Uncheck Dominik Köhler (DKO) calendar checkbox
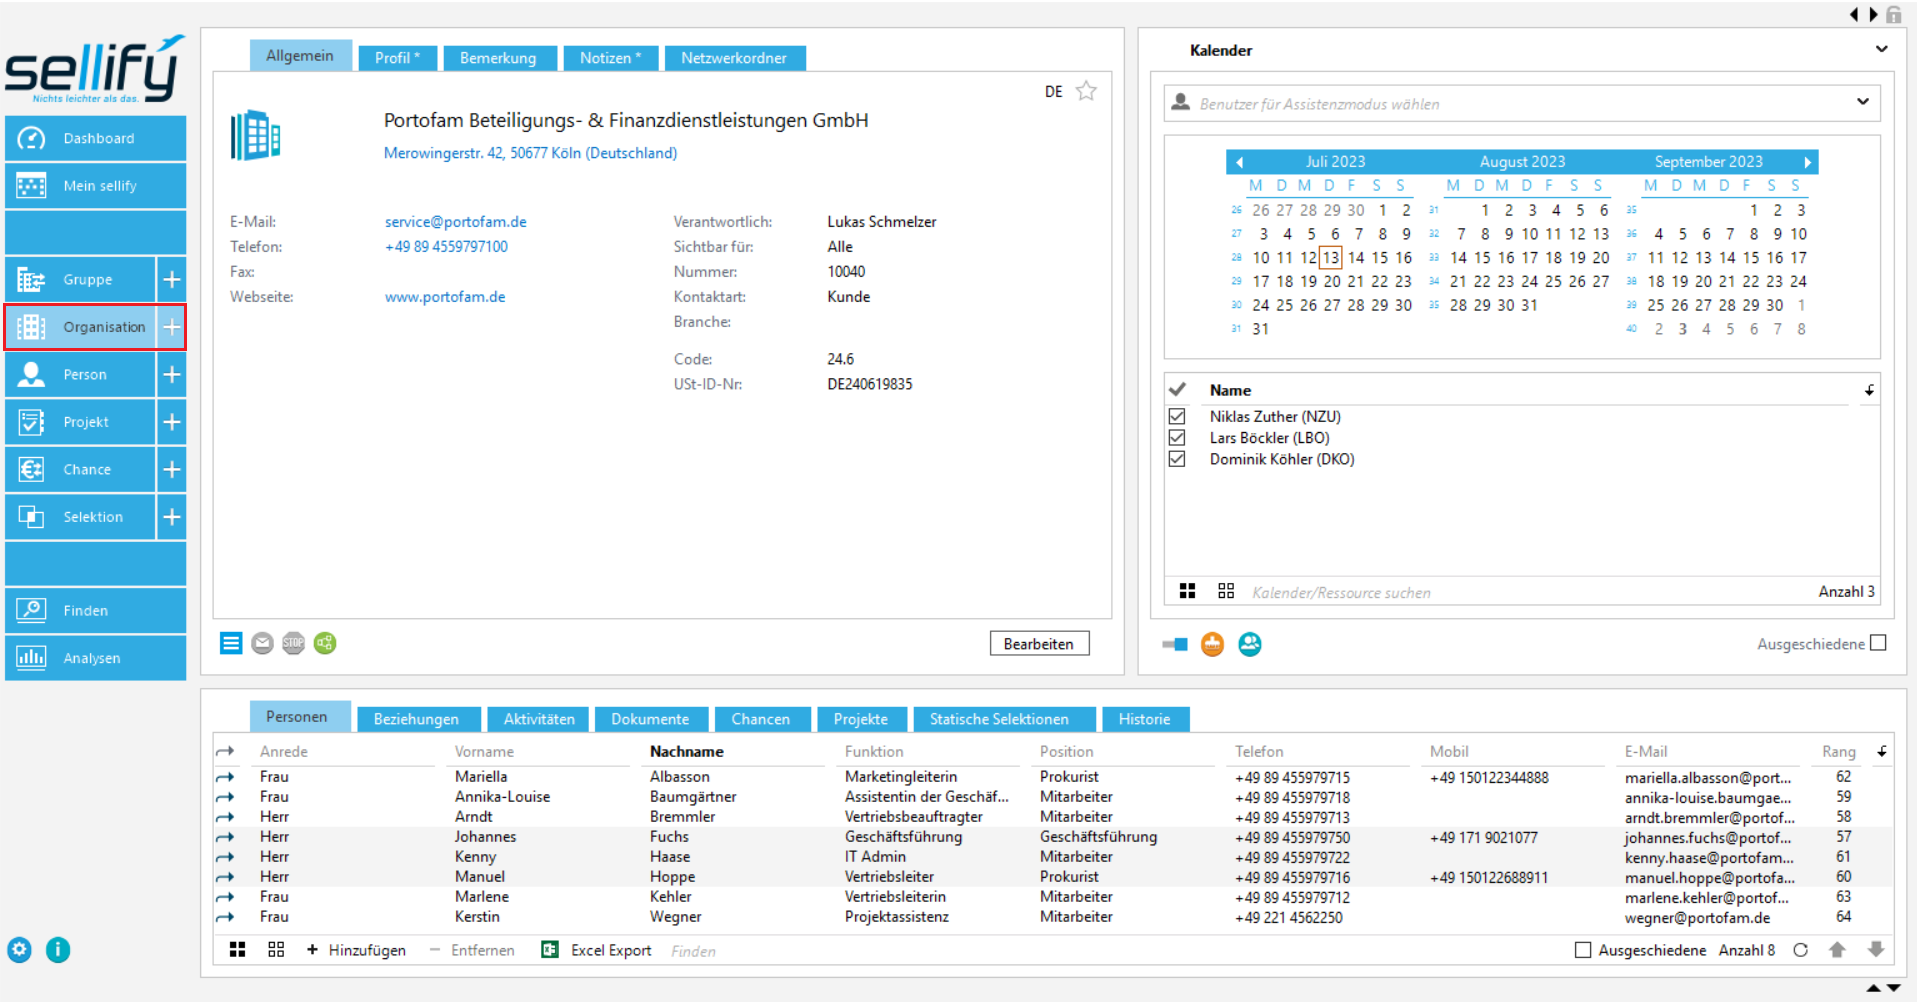Screen dimensions: 1917x1002 [x=1177, y=459]
